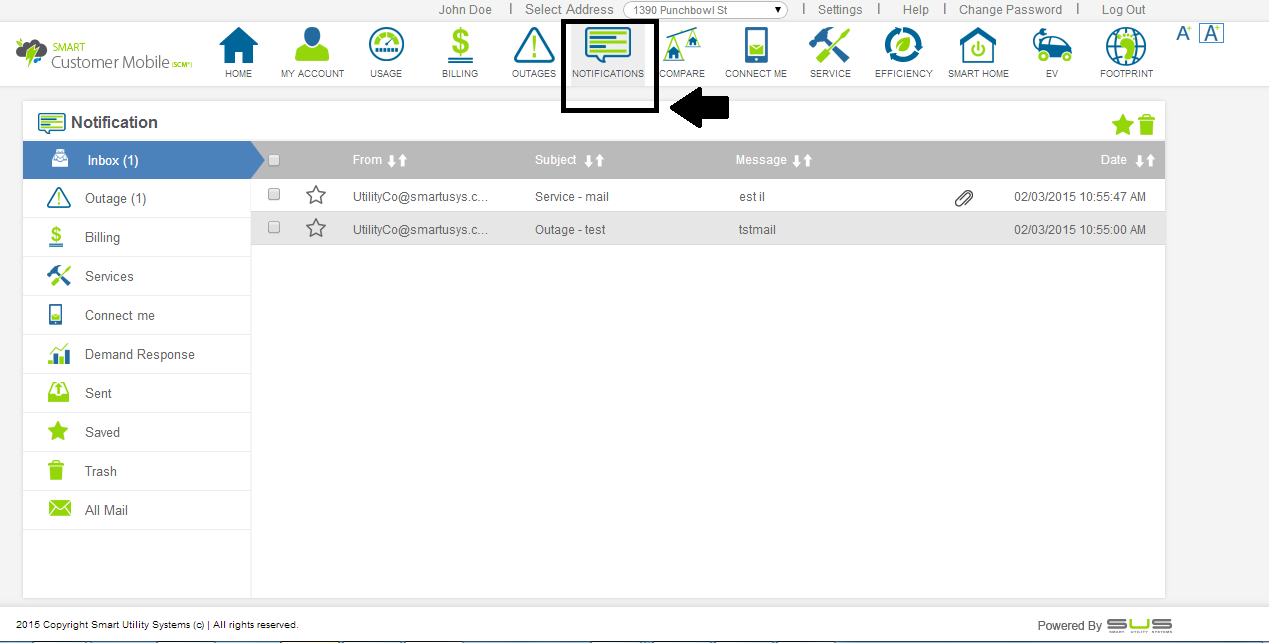Viewport: 1269px width, 643px height.
Task: Sort messages by the Date column
Action: (1145, 161)
